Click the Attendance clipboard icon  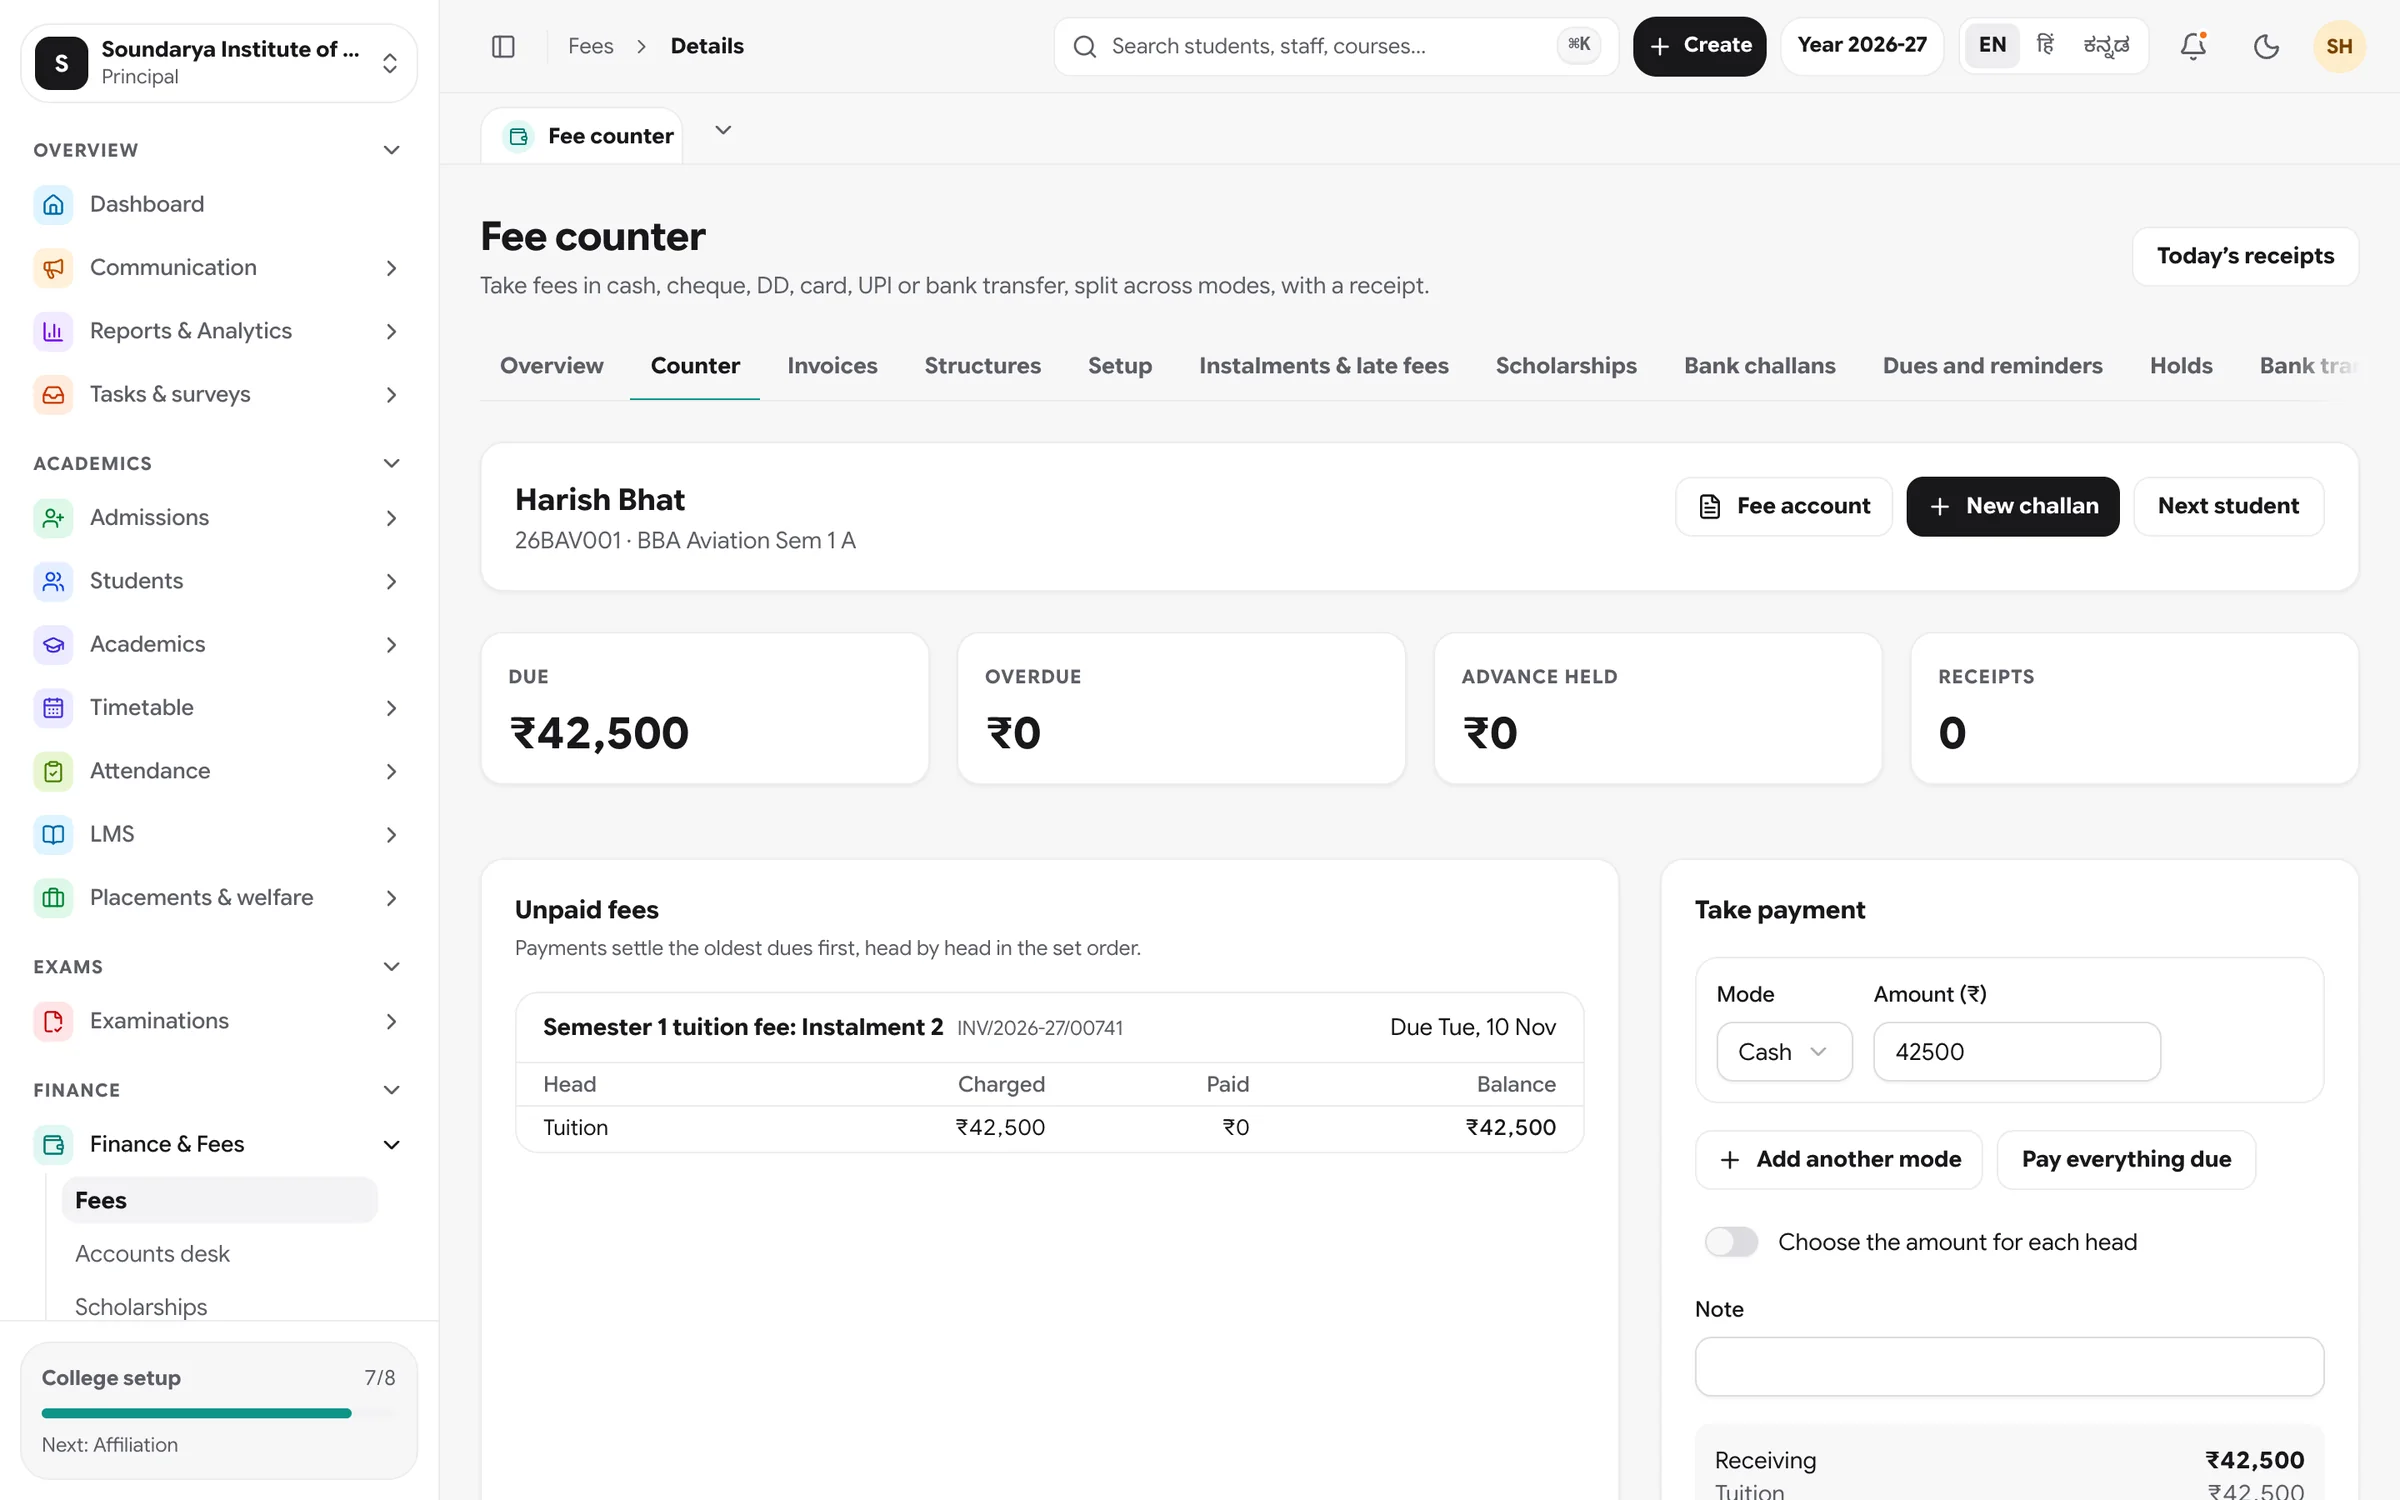coord(53,771)
